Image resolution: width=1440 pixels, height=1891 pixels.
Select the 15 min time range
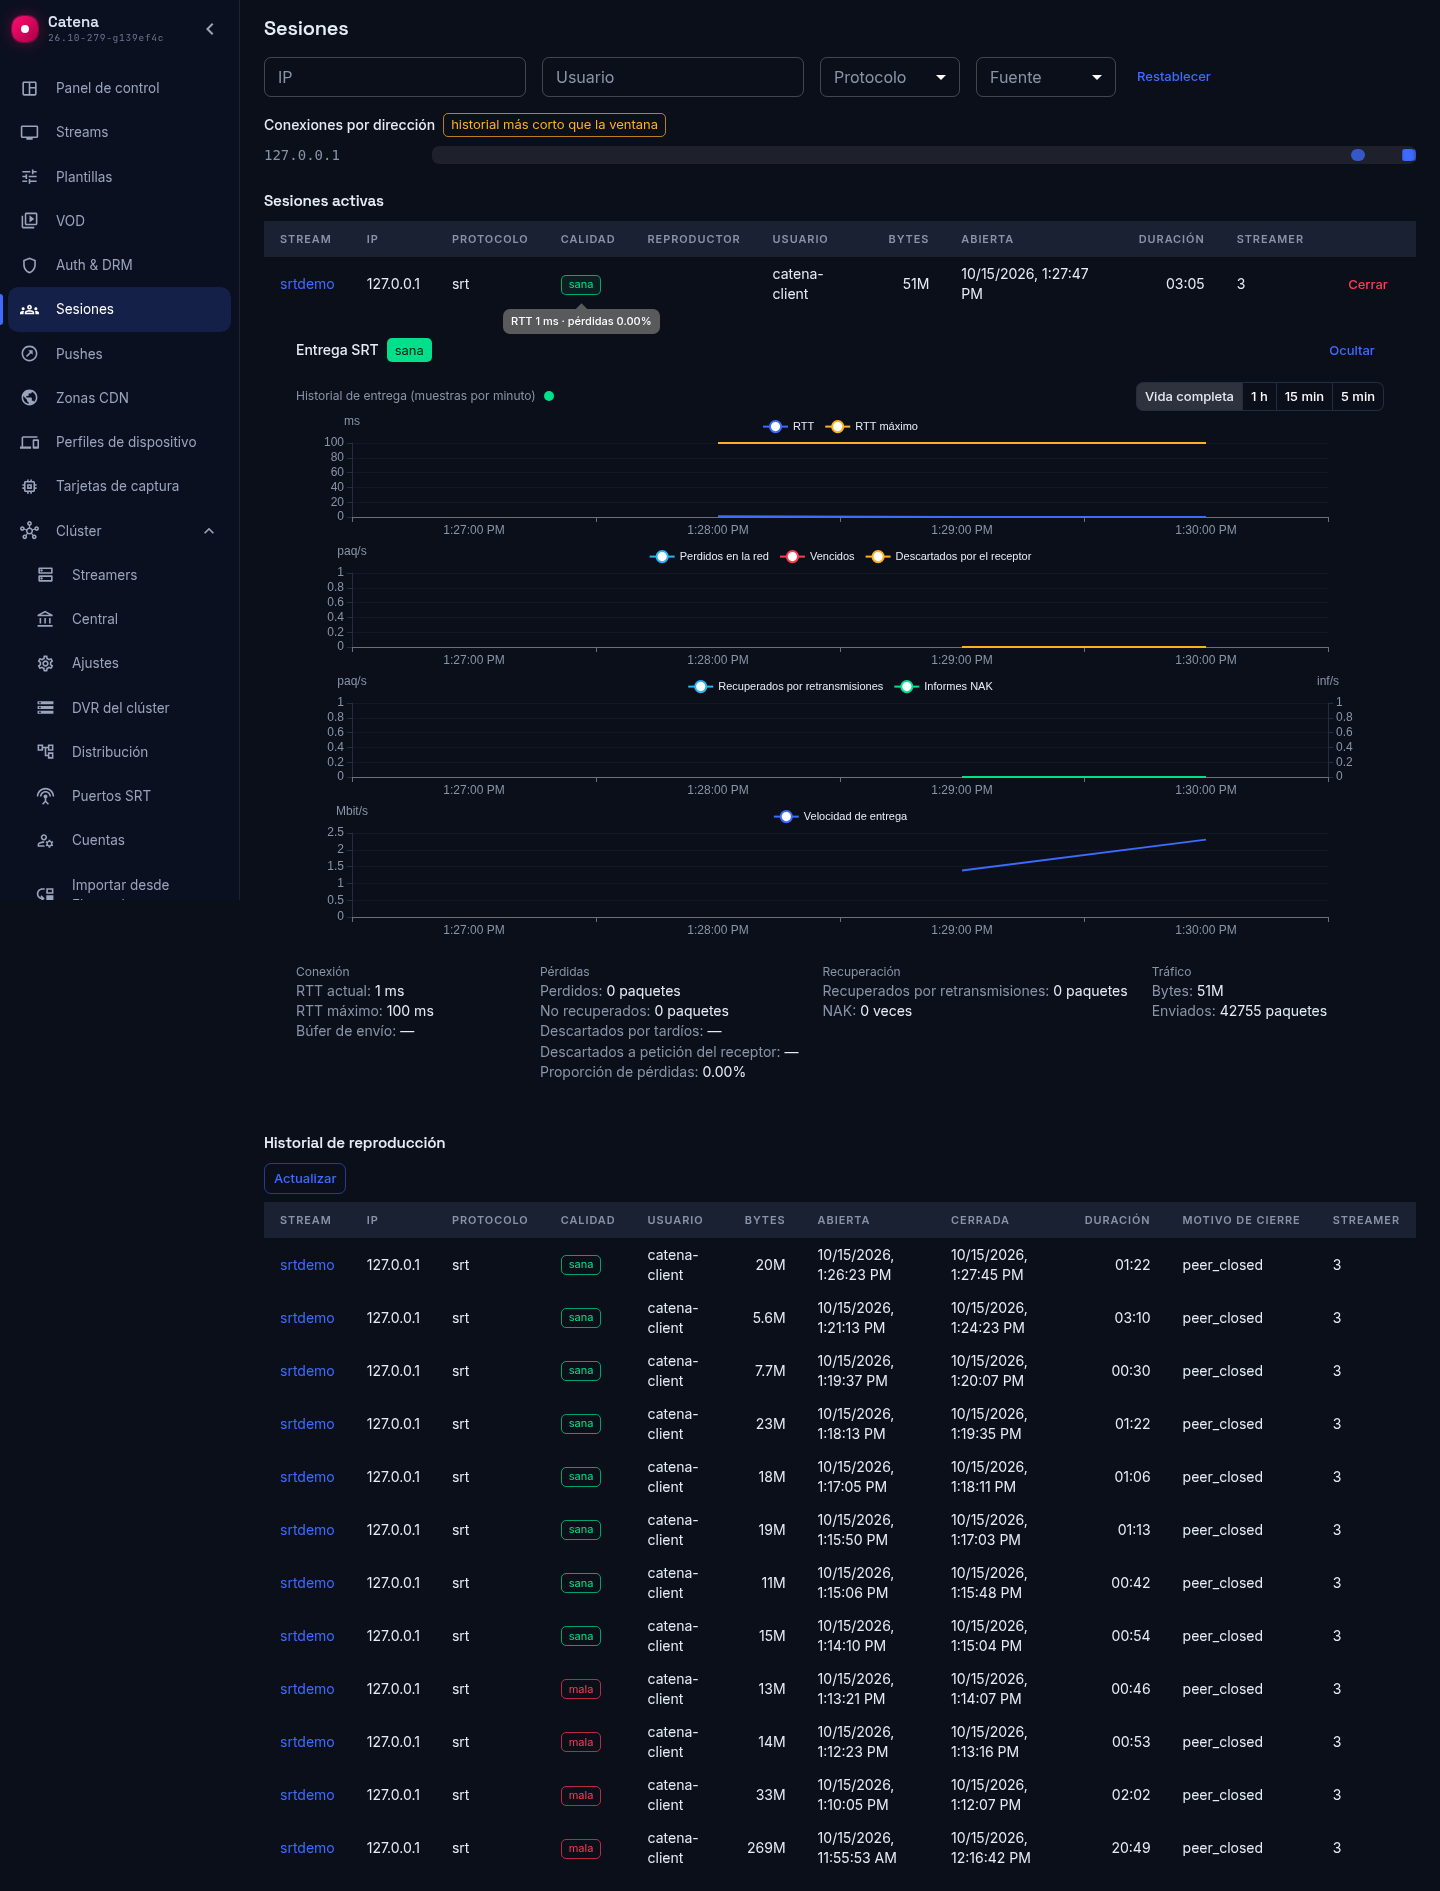click(1304, 397)
